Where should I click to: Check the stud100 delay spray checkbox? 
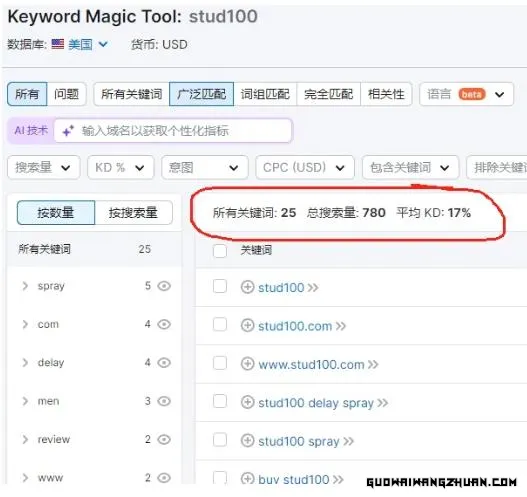point(220,401)
